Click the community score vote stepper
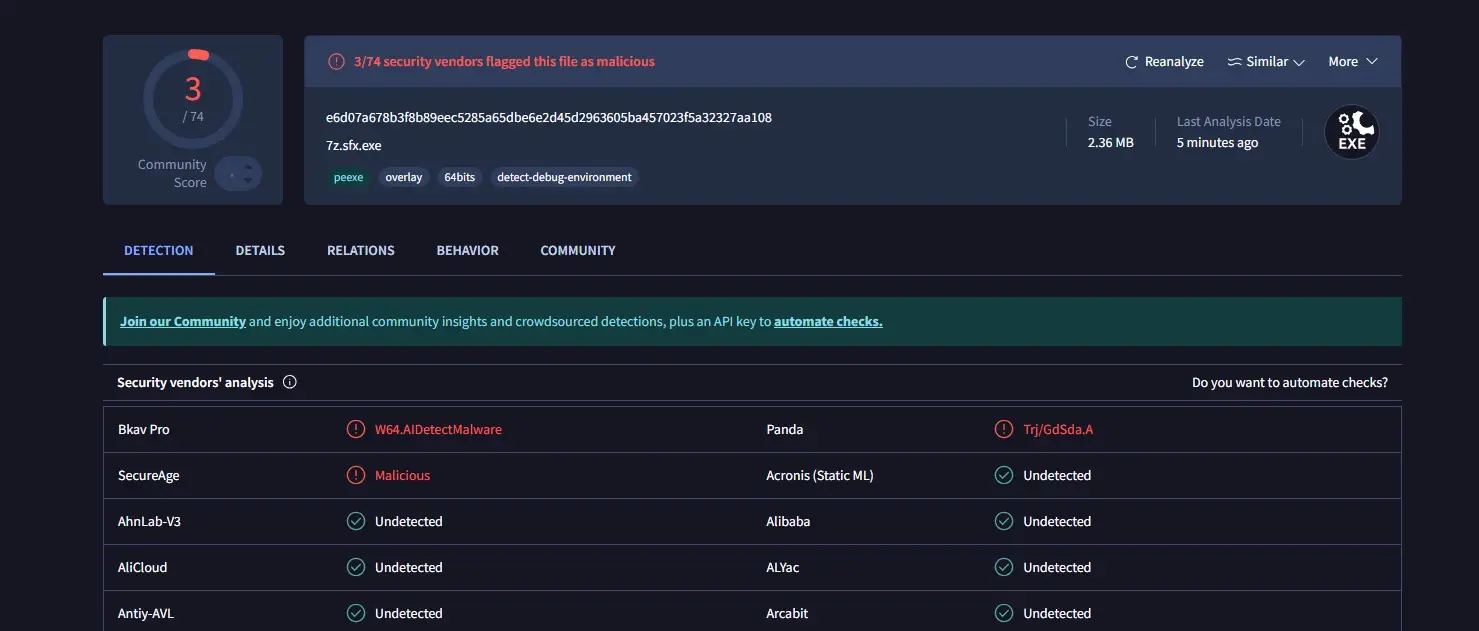 [238, 174]
